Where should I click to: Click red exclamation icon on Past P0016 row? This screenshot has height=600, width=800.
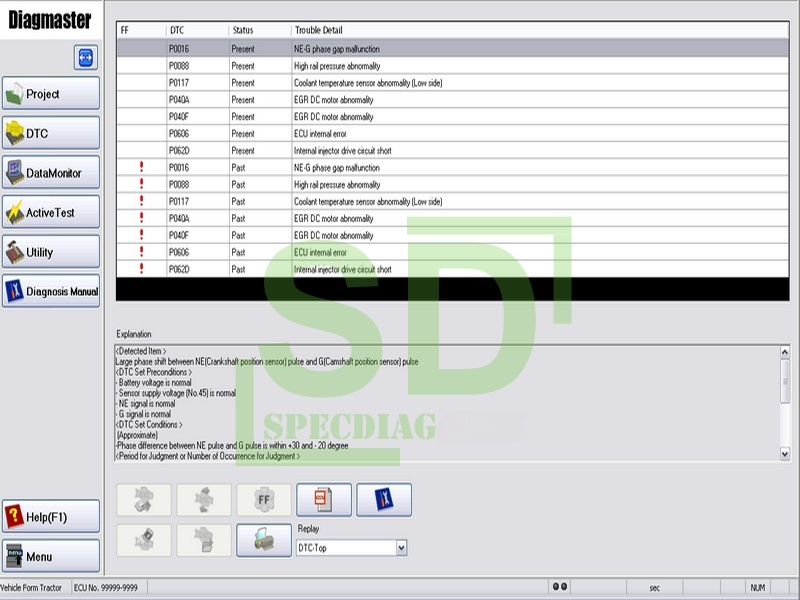[141, 167]
